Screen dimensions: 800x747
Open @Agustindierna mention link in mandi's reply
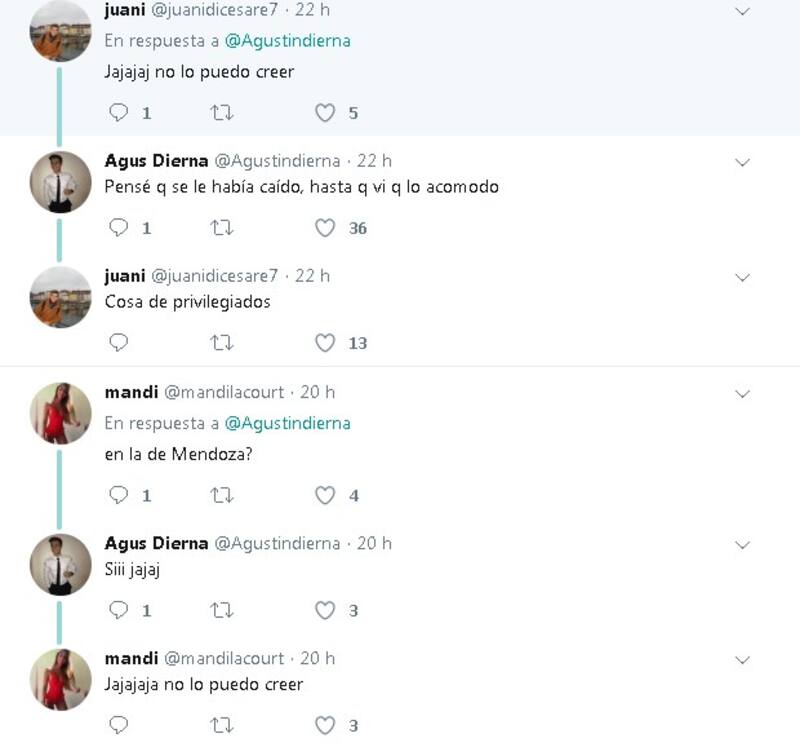pyautogui.click(x=287, y=423)
